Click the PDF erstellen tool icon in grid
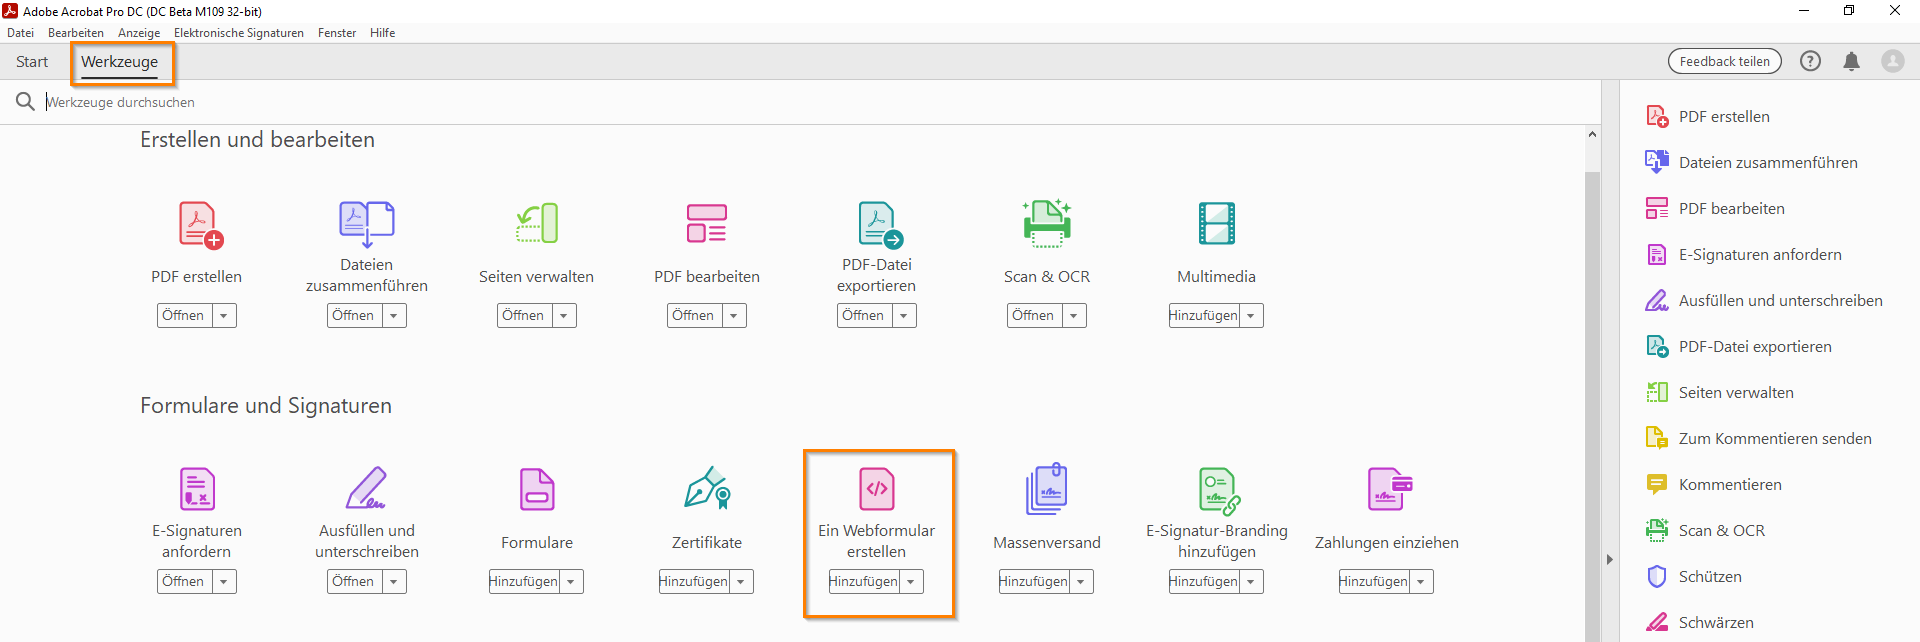The image size is (1920, 642). [200, 224]
